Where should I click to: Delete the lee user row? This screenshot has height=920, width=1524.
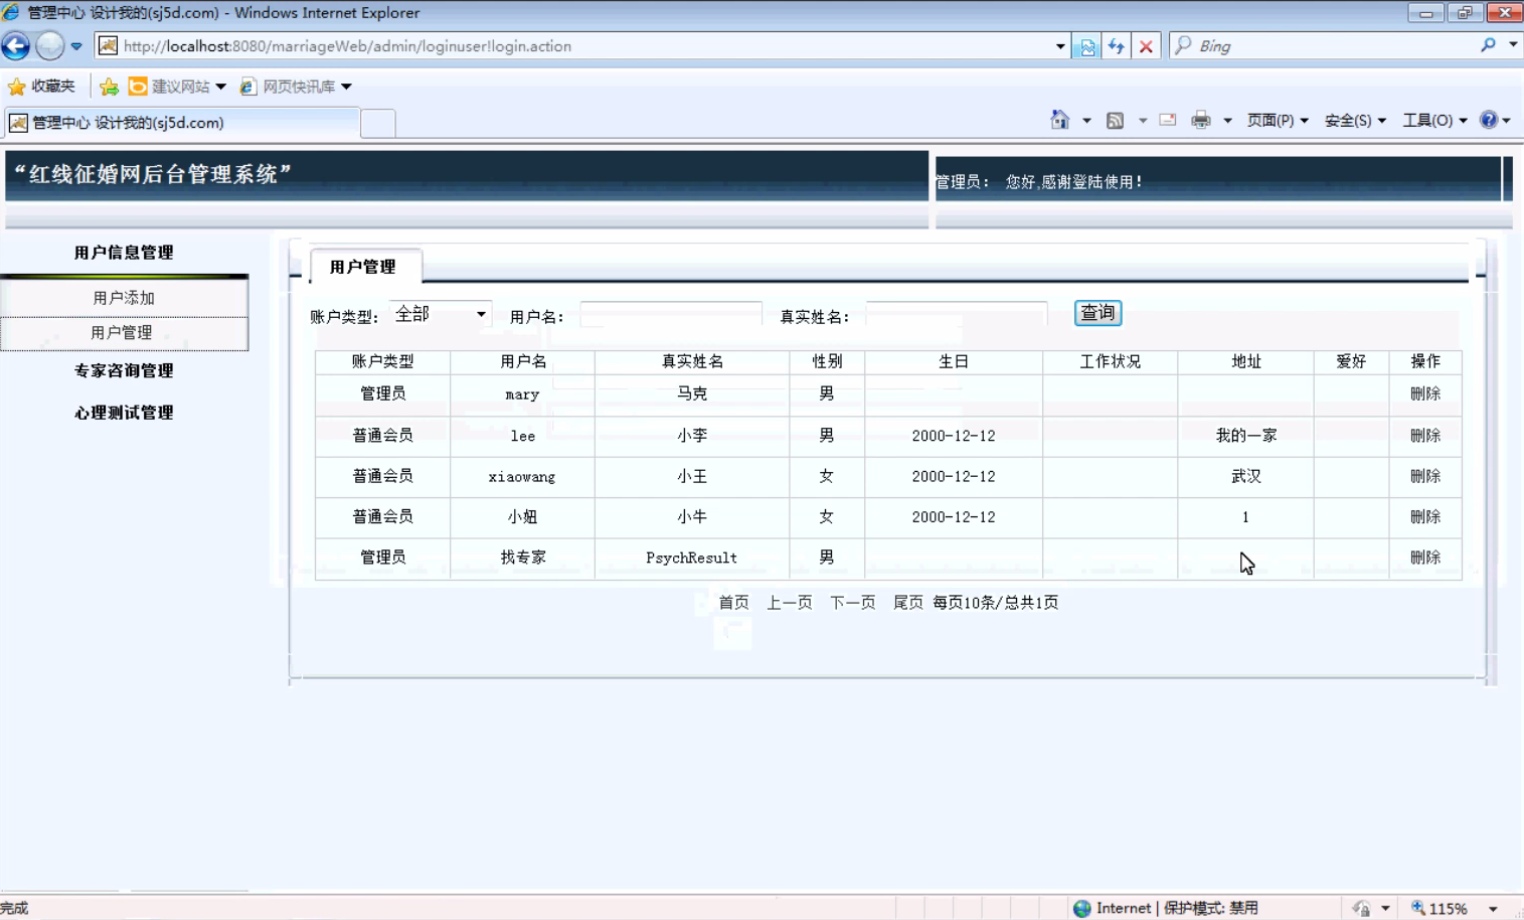[x=1425, y=435]
